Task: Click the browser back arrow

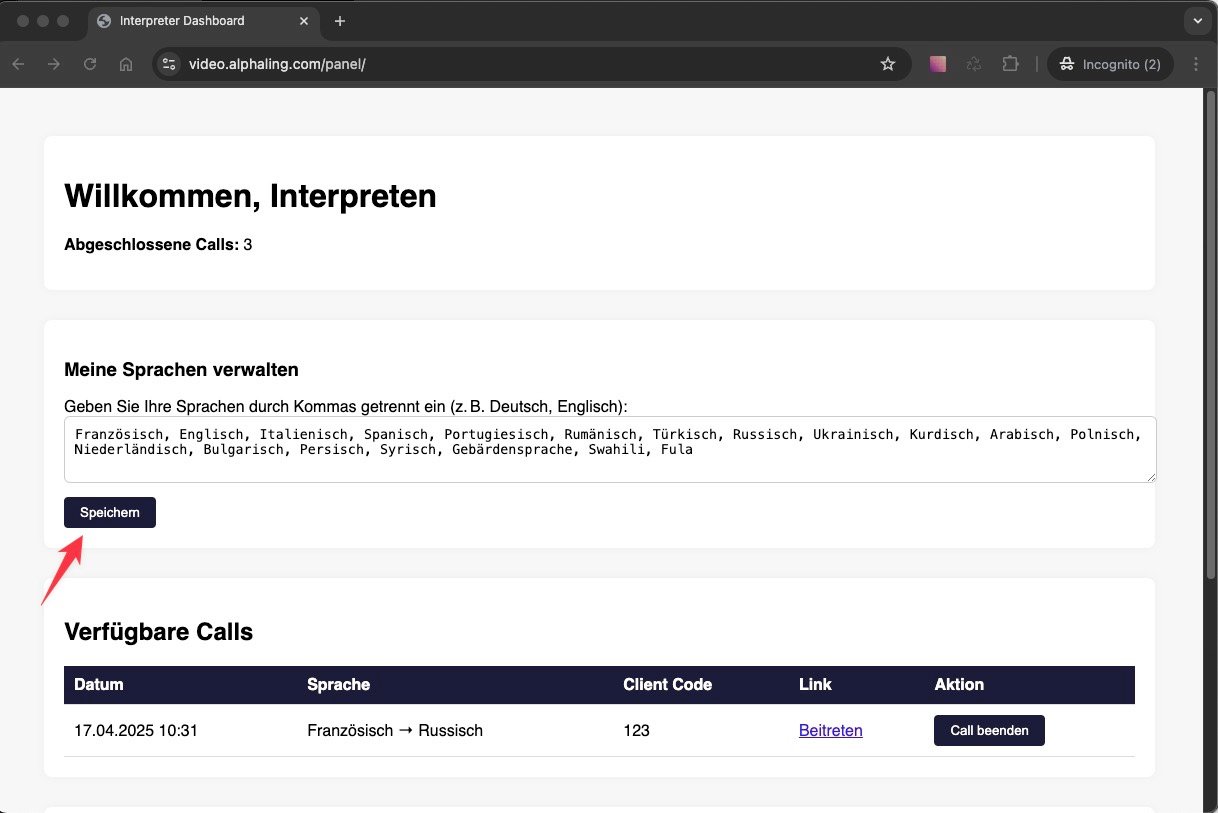Action: click(x=18, y=64)
